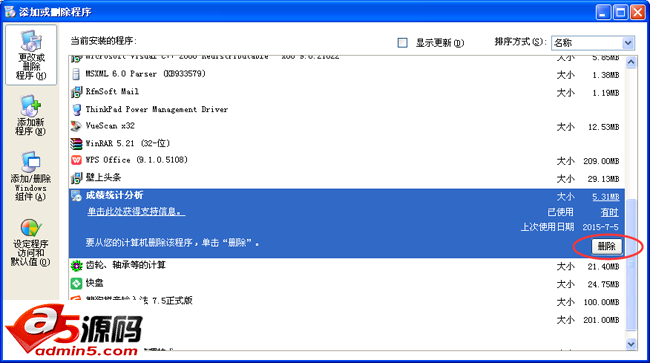Click 12.53MB size value of VueScan
This screenshot has width=650, height=363.
click(x=604, y=127)
